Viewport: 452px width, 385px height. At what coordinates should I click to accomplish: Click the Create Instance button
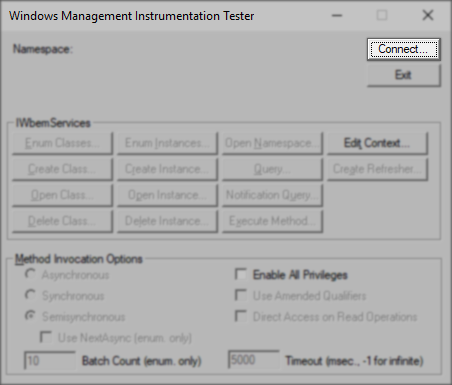point(167,169)
